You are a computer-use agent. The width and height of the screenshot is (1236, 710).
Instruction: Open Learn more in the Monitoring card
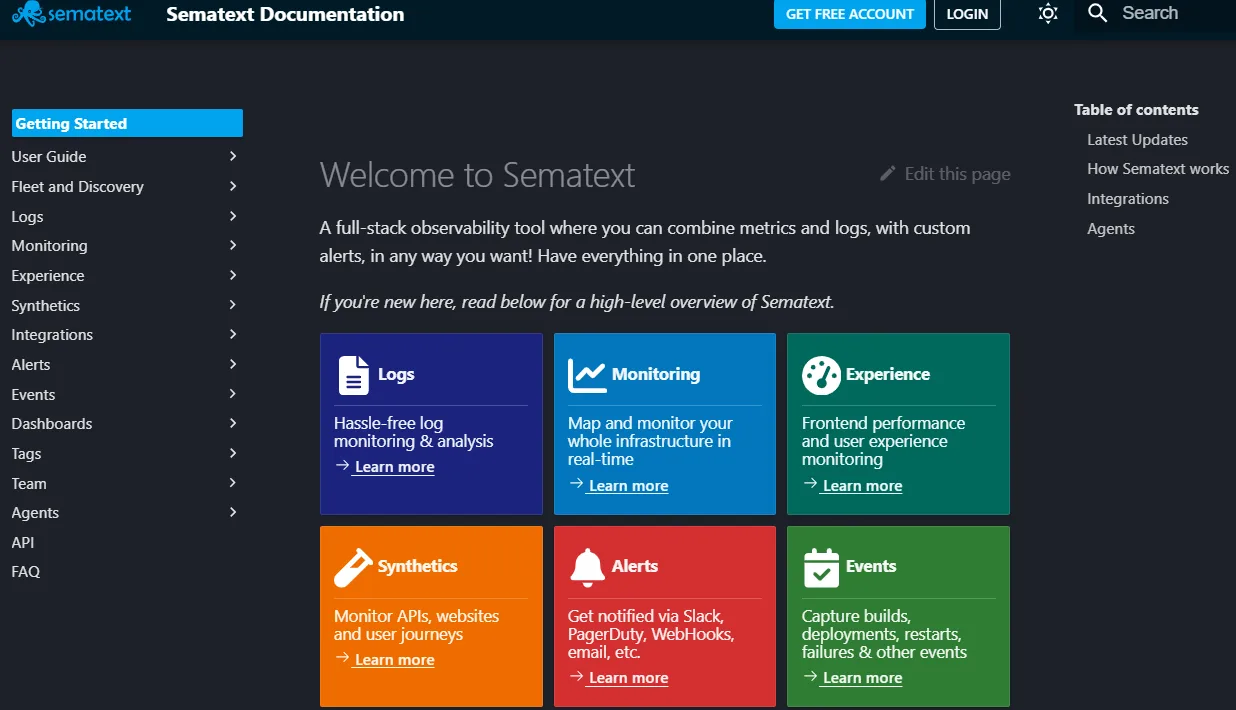(x=627, y=486)
